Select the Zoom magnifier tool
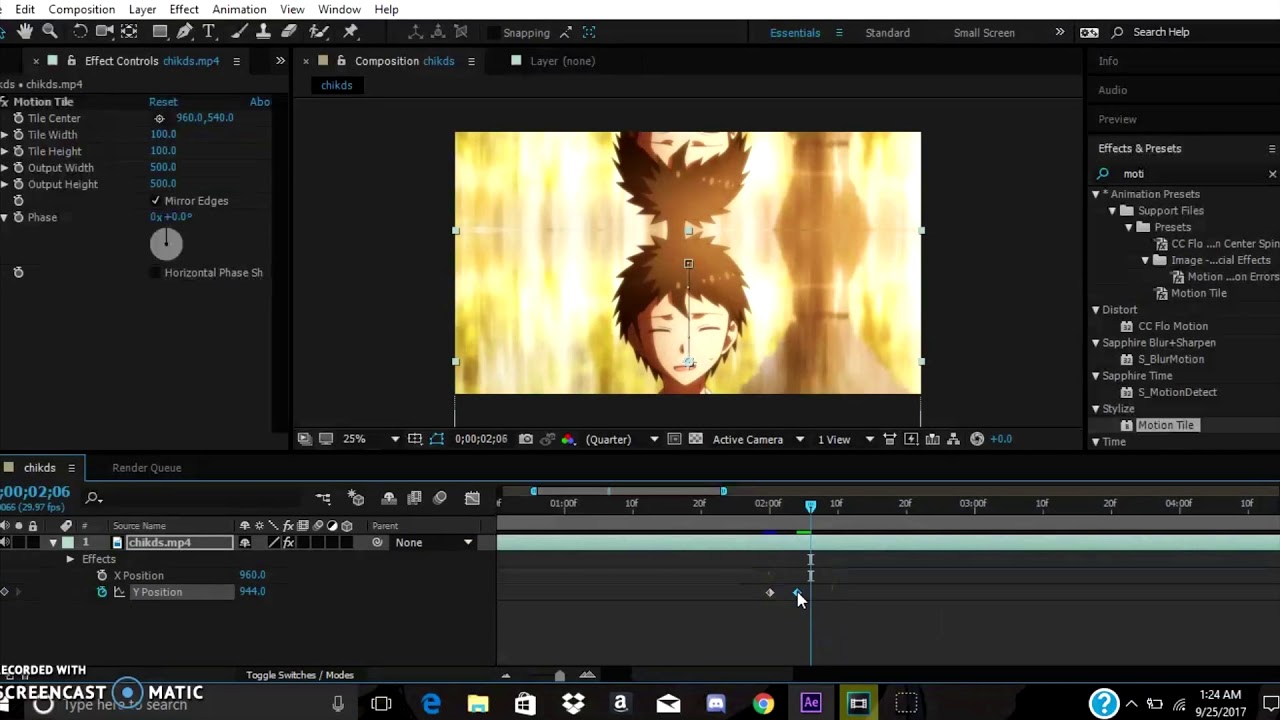1280x720 pixels. (49, 32)
